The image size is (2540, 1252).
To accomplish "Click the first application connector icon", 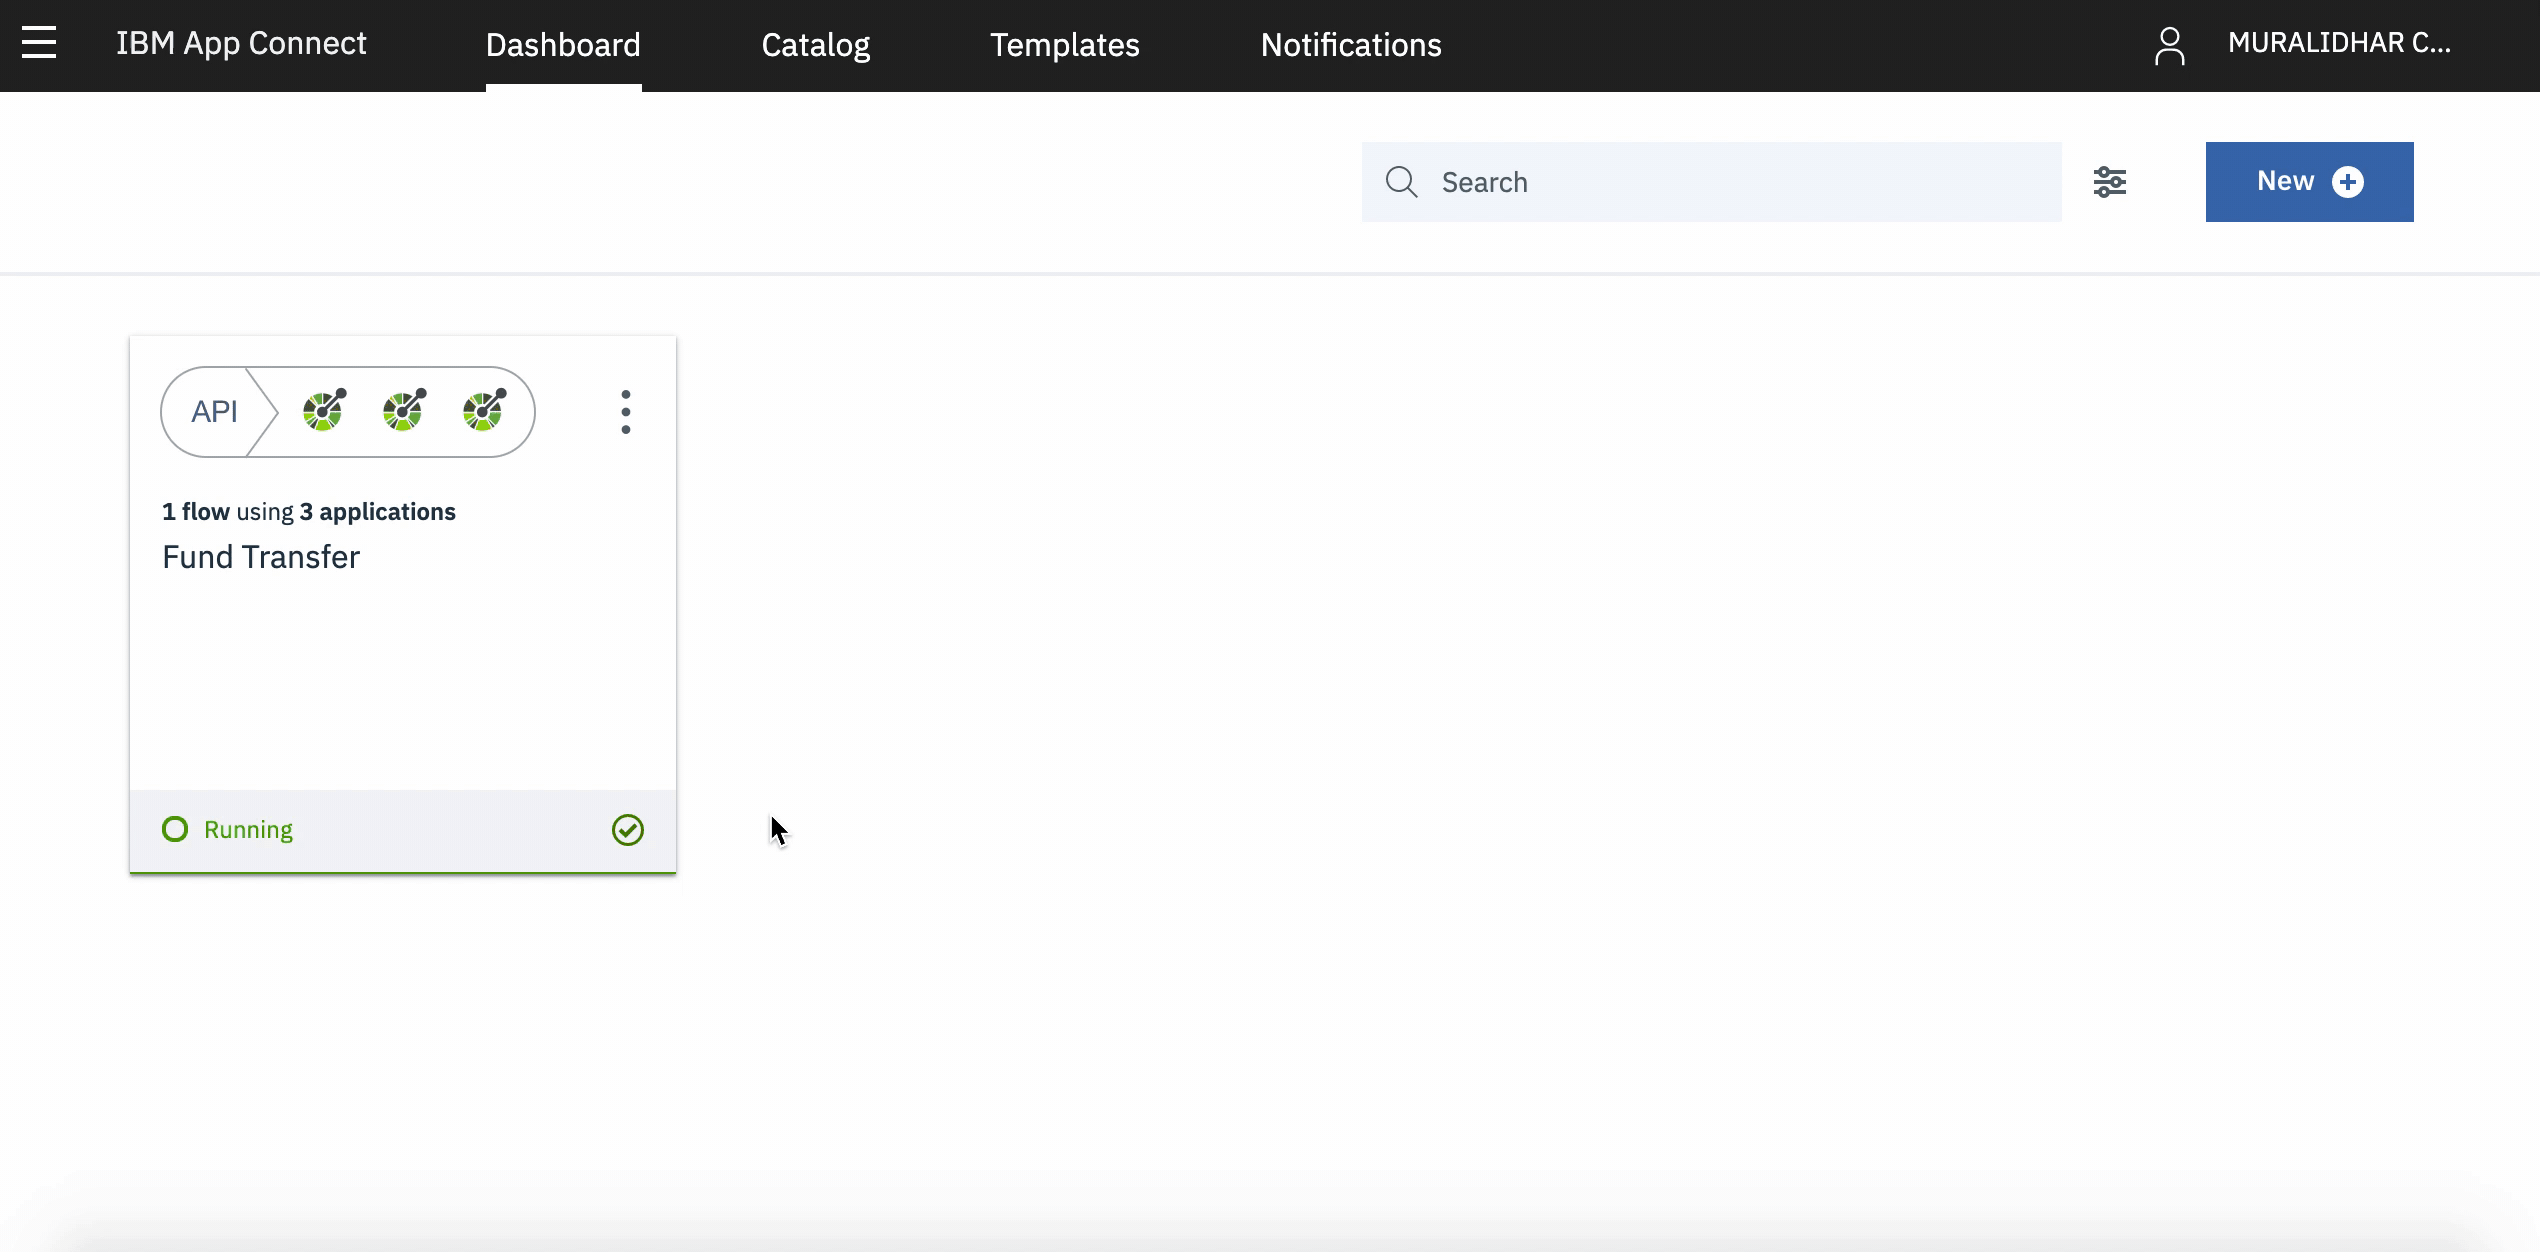I will [324, 410].
